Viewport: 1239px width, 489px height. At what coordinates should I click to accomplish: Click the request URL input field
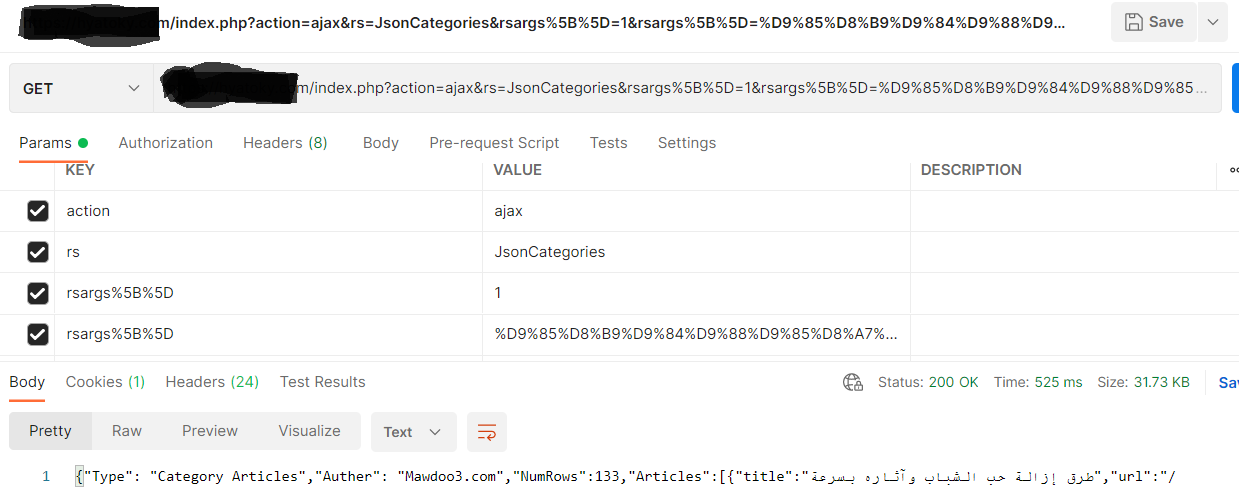pos(687,88)
